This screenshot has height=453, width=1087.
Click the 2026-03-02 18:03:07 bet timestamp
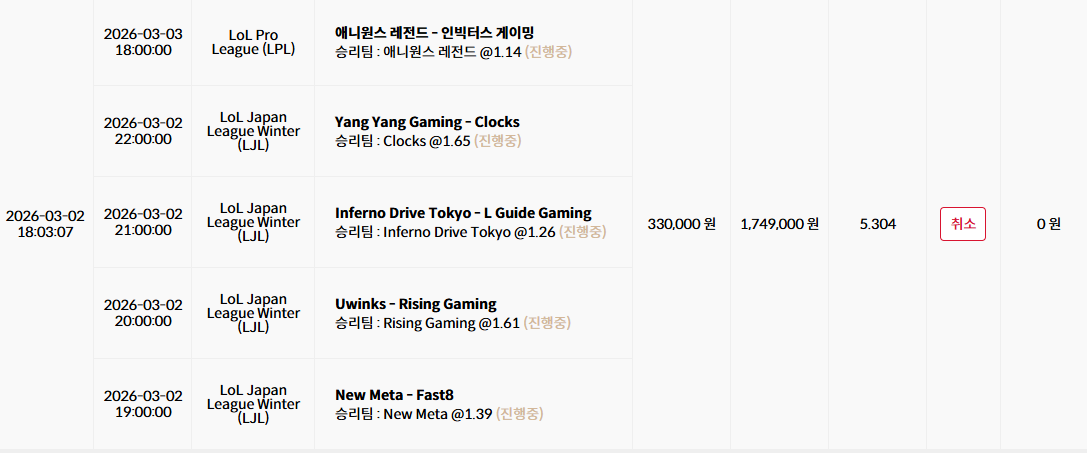46,223
